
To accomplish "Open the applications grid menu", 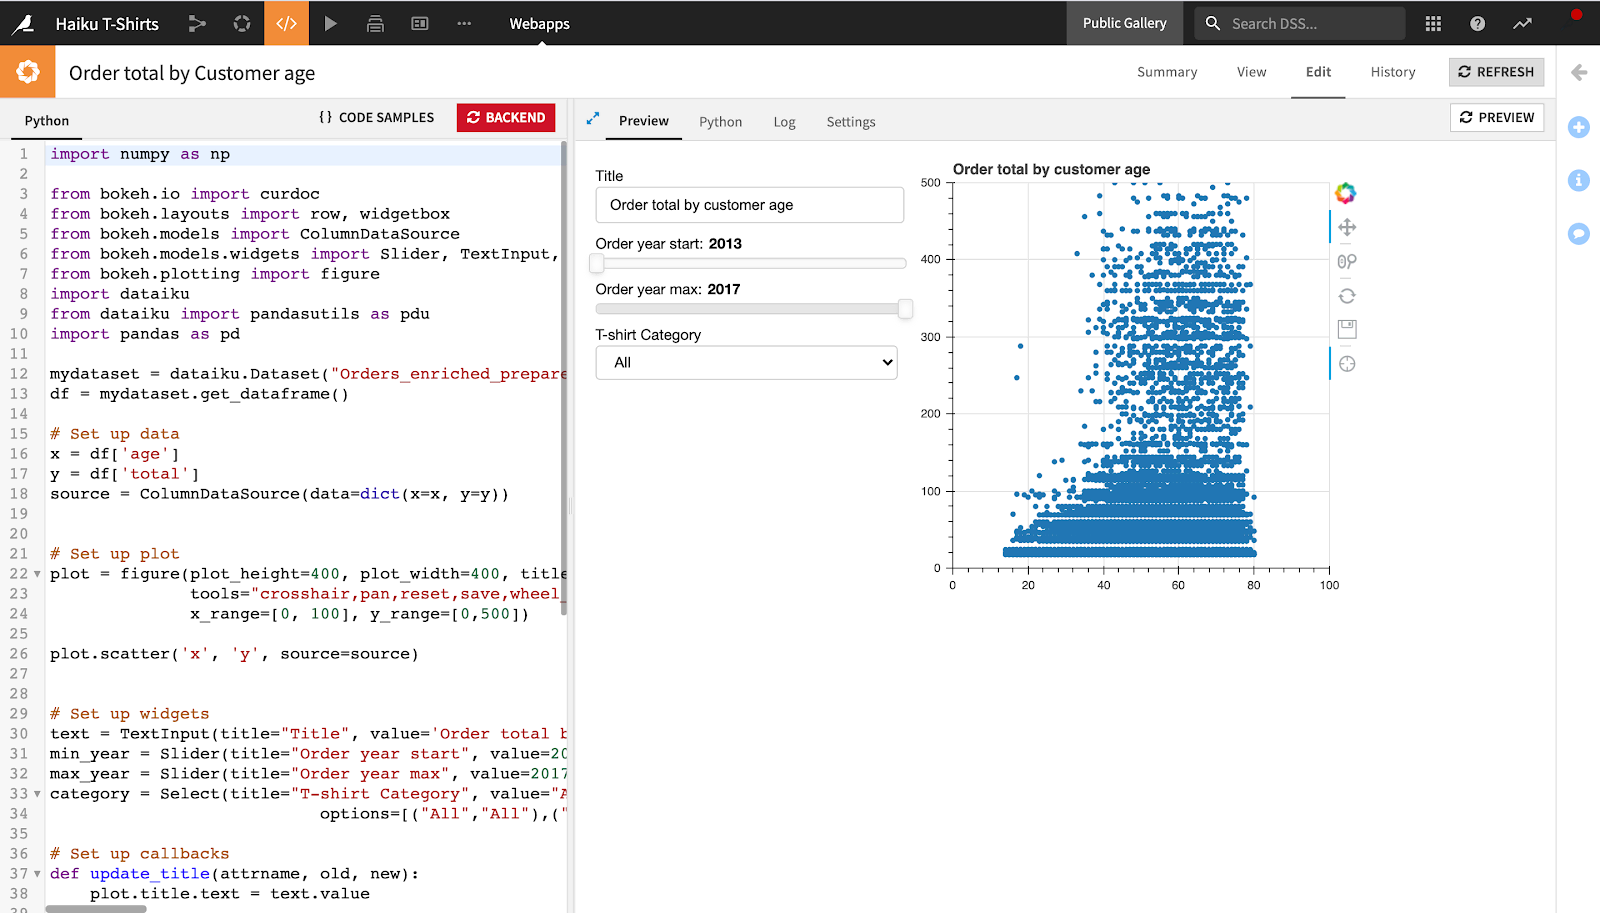I will click(1433, 23).
